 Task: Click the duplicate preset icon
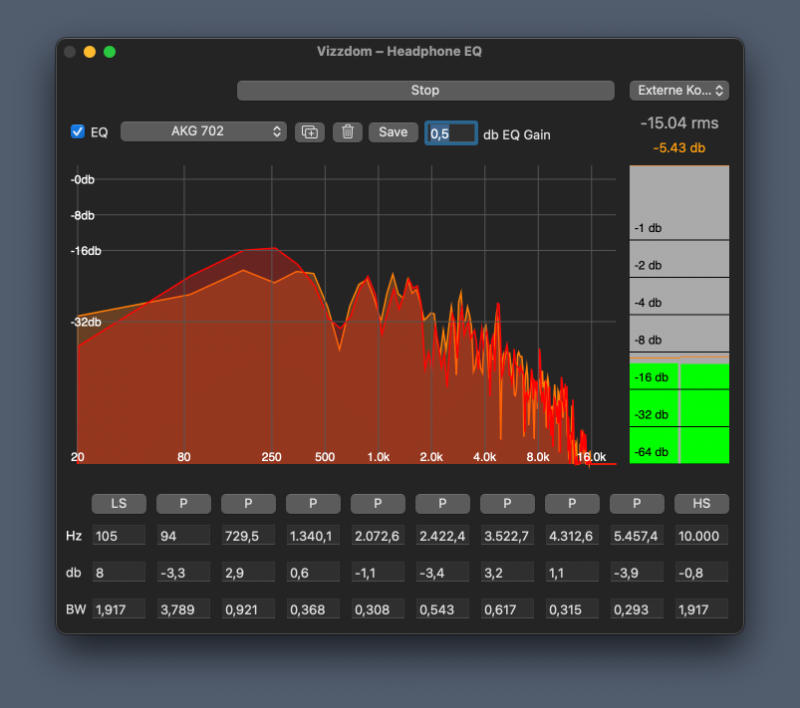coord(309,132)
